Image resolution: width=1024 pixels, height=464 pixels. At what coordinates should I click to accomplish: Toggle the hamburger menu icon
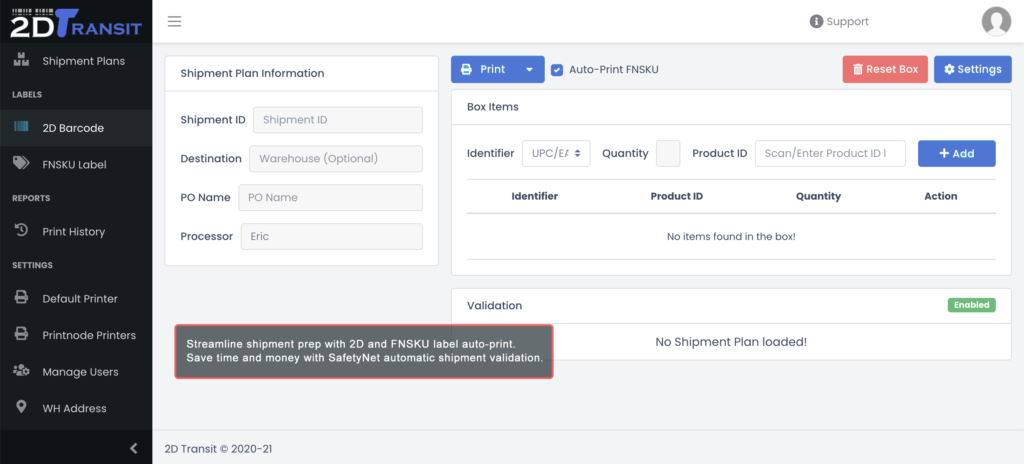tap(174, 22)
